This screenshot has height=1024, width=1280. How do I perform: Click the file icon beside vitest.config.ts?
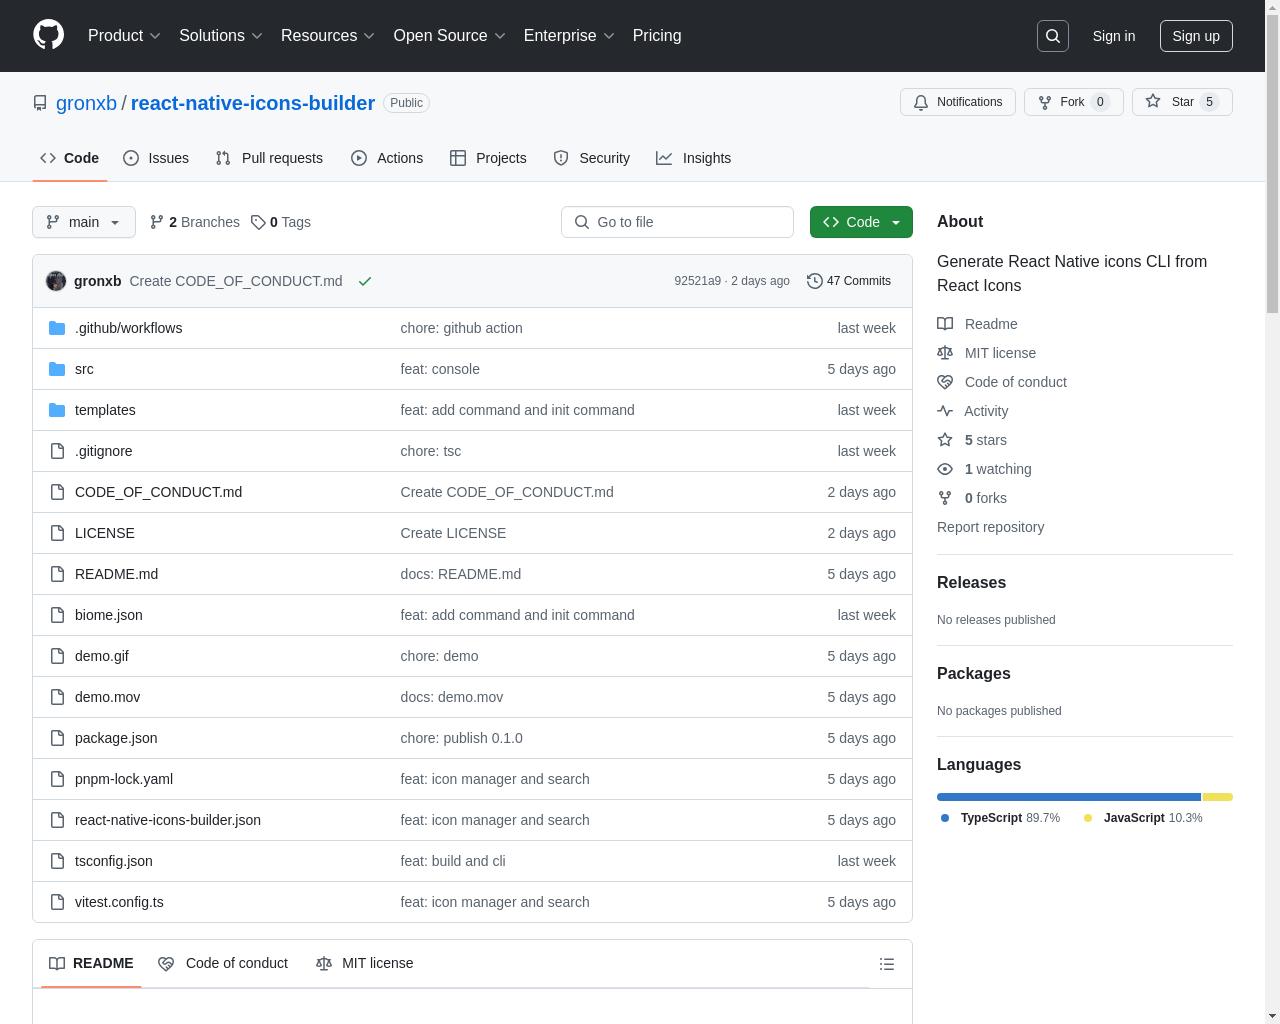(x=57, y=902)
